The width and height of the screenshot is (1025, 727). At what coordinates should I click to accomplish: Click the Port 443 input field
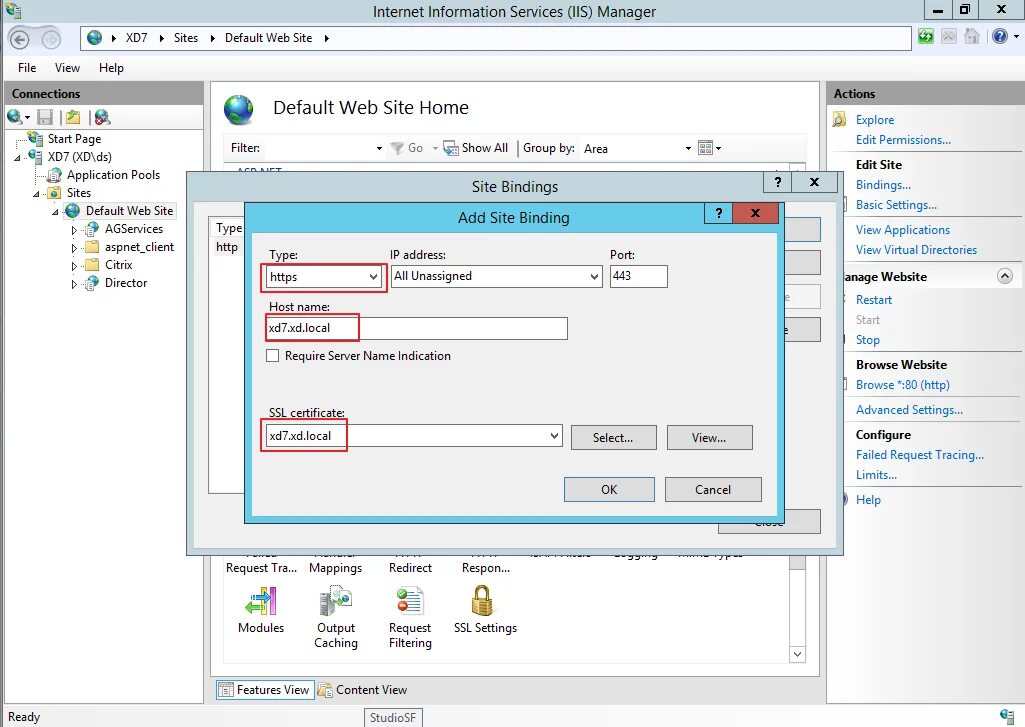pos(639,276)
